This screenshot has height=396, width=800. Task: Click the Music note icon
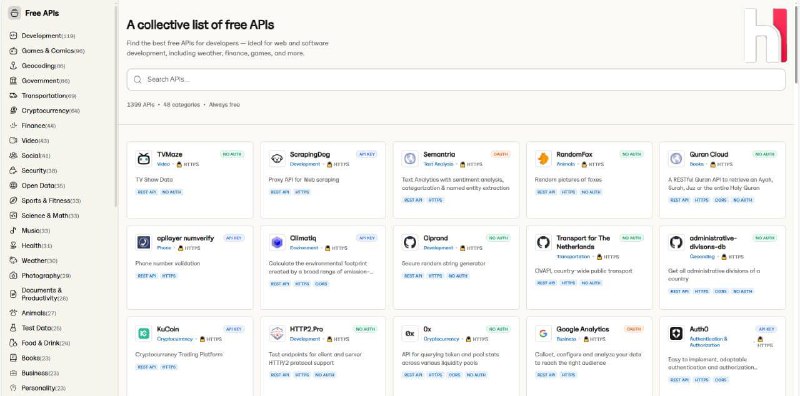tap(13, 231)
